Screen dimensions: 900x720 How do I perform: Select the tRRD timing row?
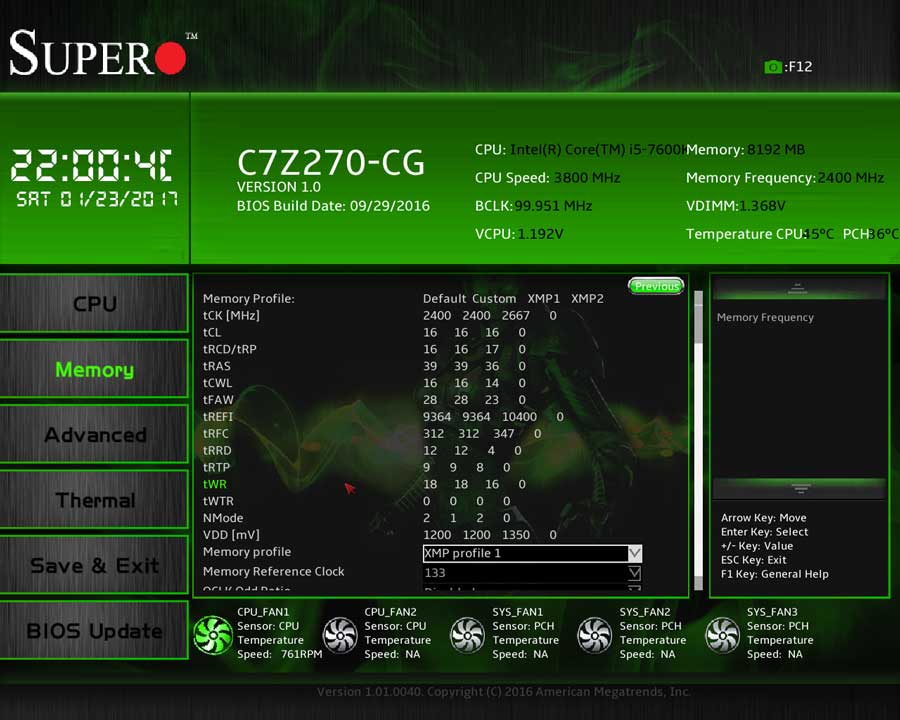(362, 450)
